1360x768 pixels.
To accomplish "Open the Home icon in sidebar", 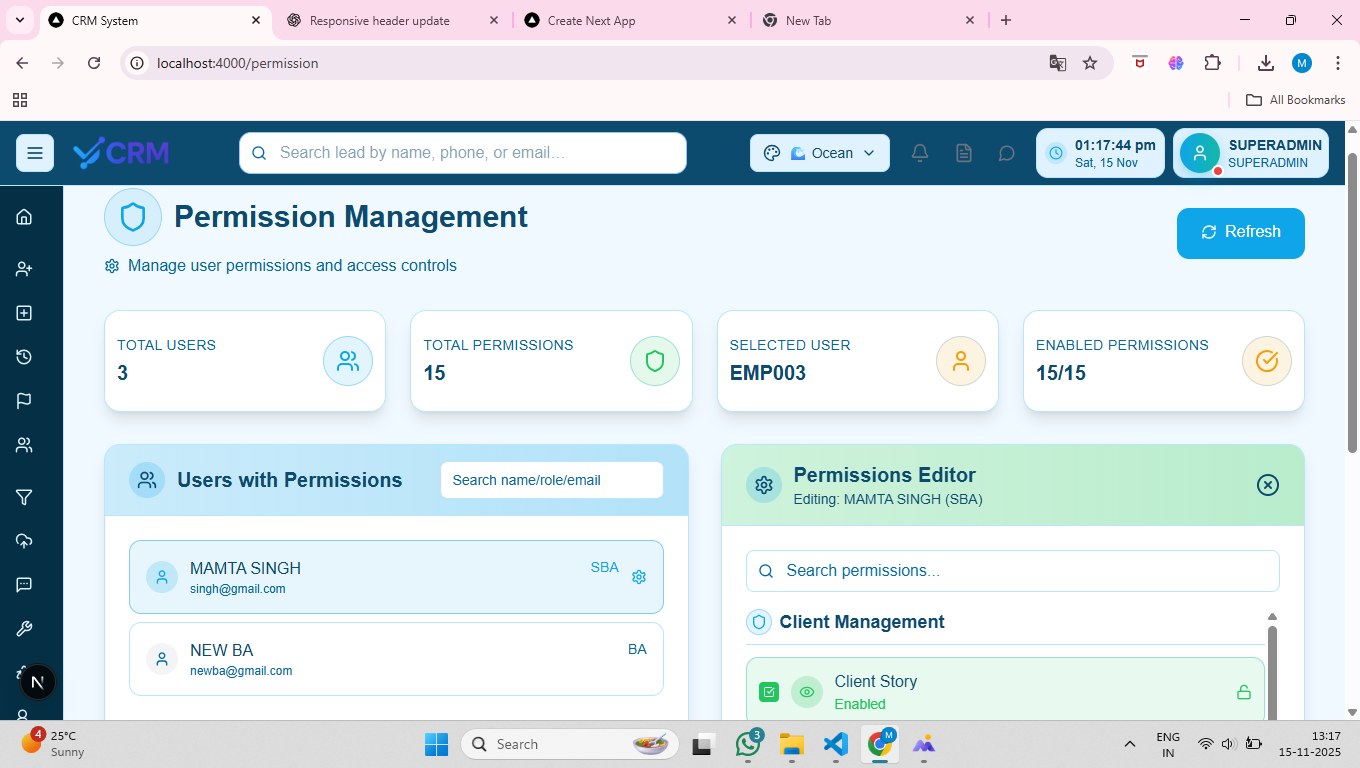I will pyautogui.click(x=23, y=216).
